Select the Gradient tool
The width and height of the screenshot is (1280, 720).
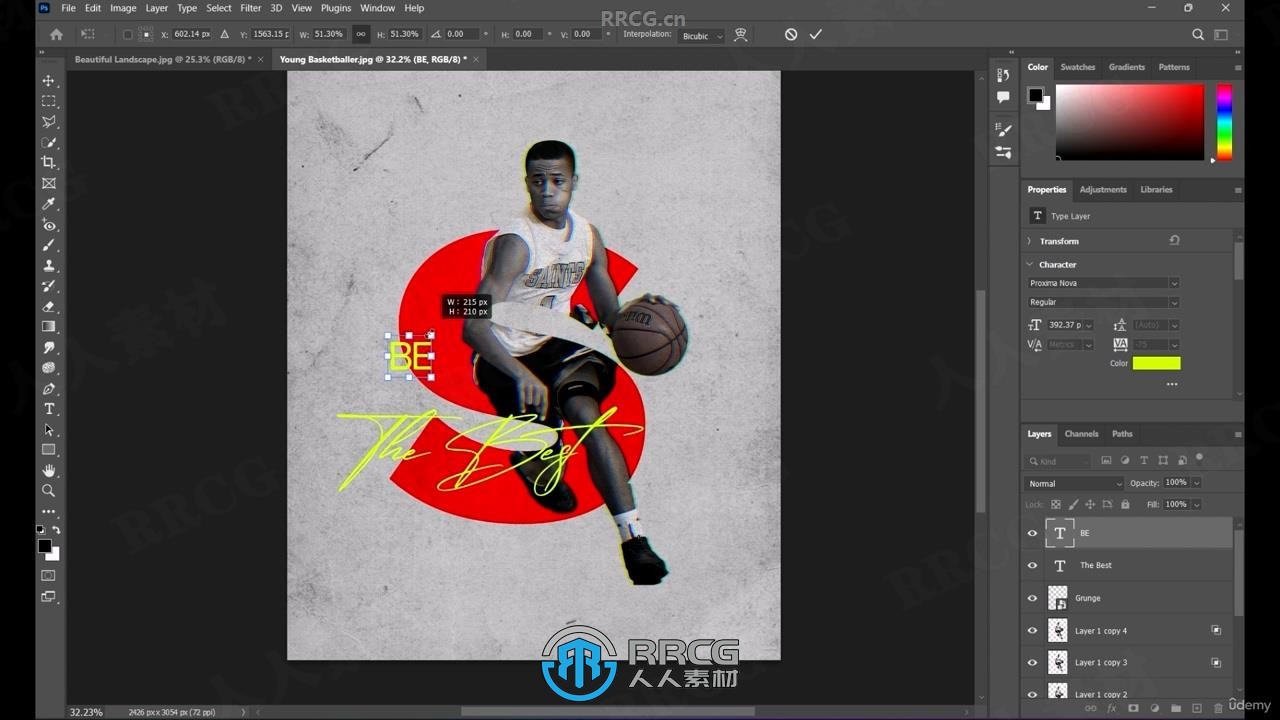[48, 327]
